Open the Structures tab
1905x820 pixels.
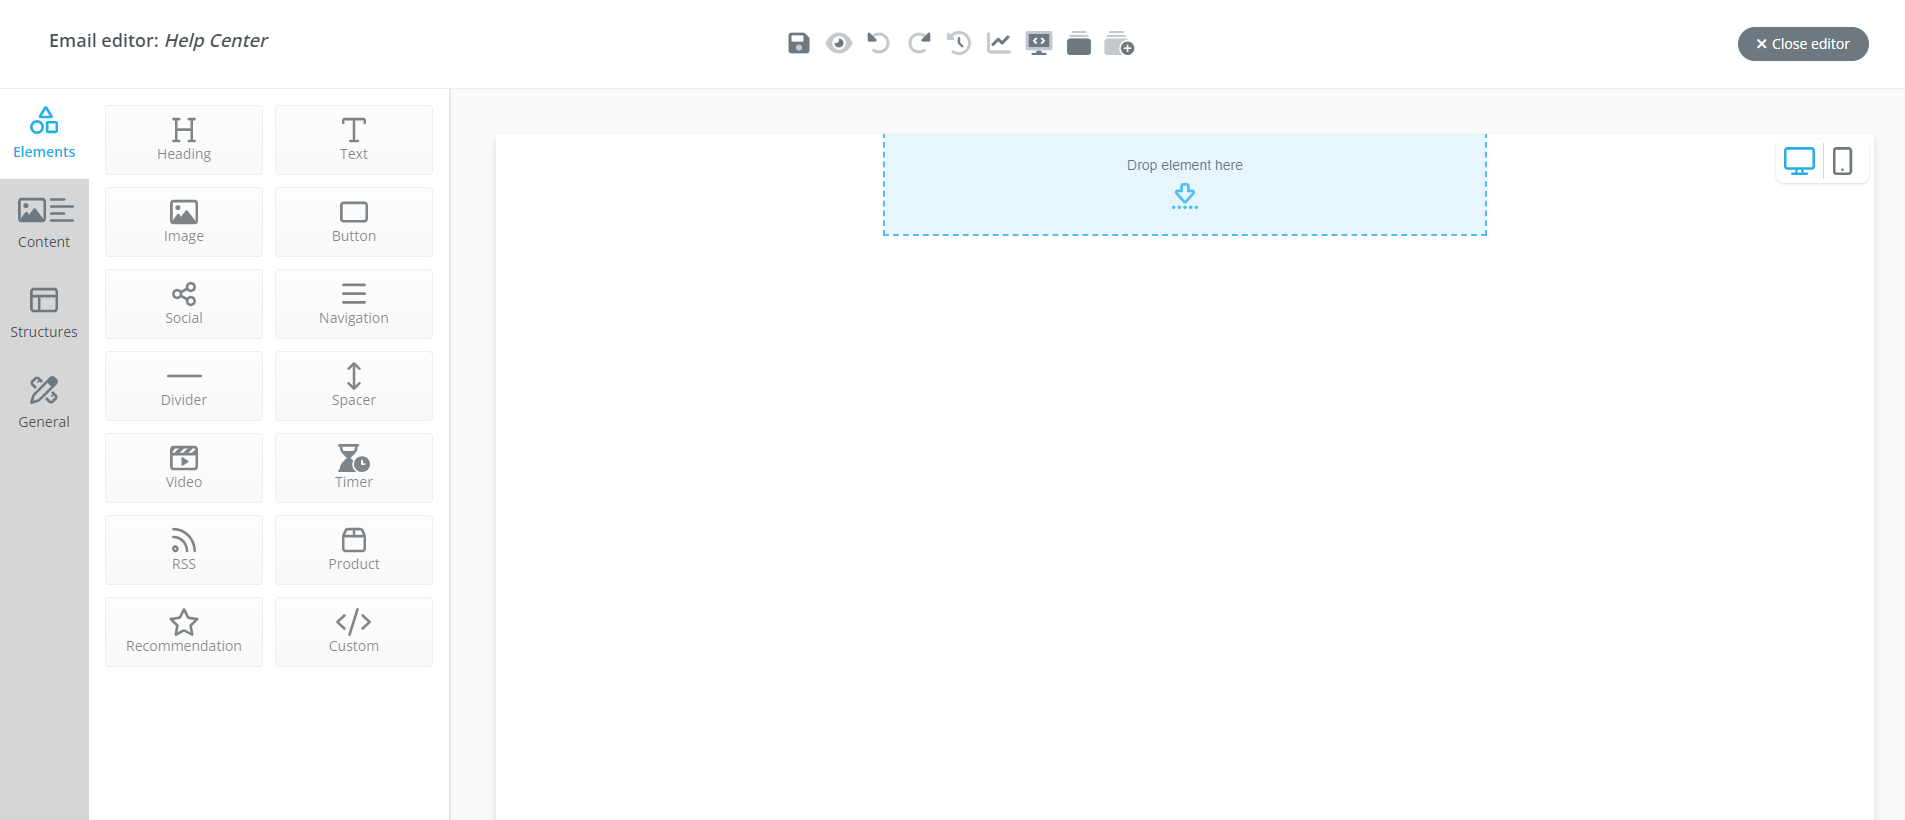(x=44, y=313)
